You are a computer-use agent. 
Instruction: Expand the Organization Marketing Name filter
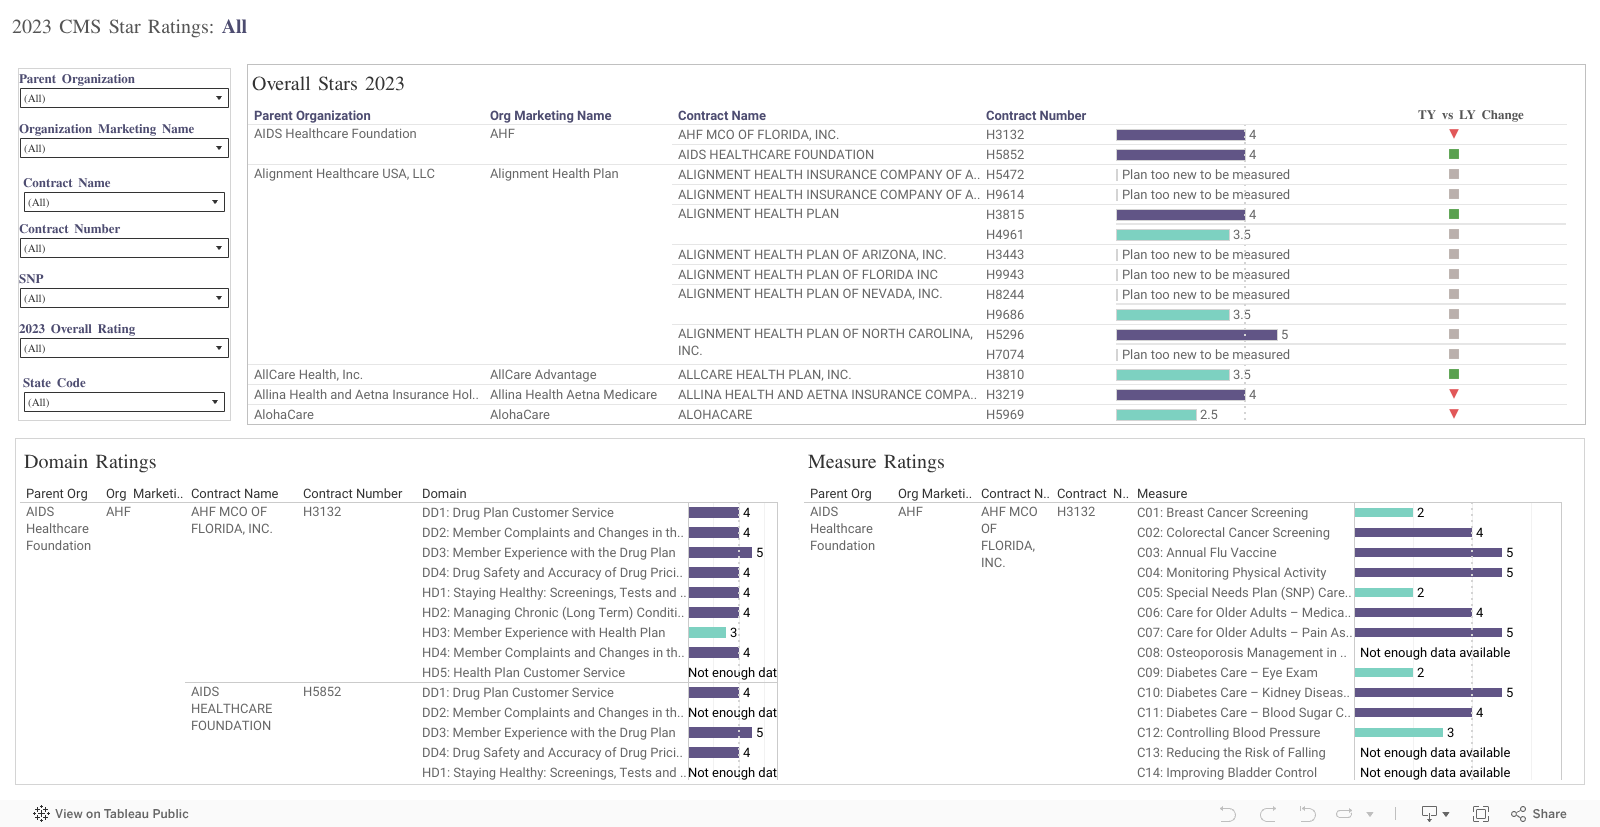[124, 148]
